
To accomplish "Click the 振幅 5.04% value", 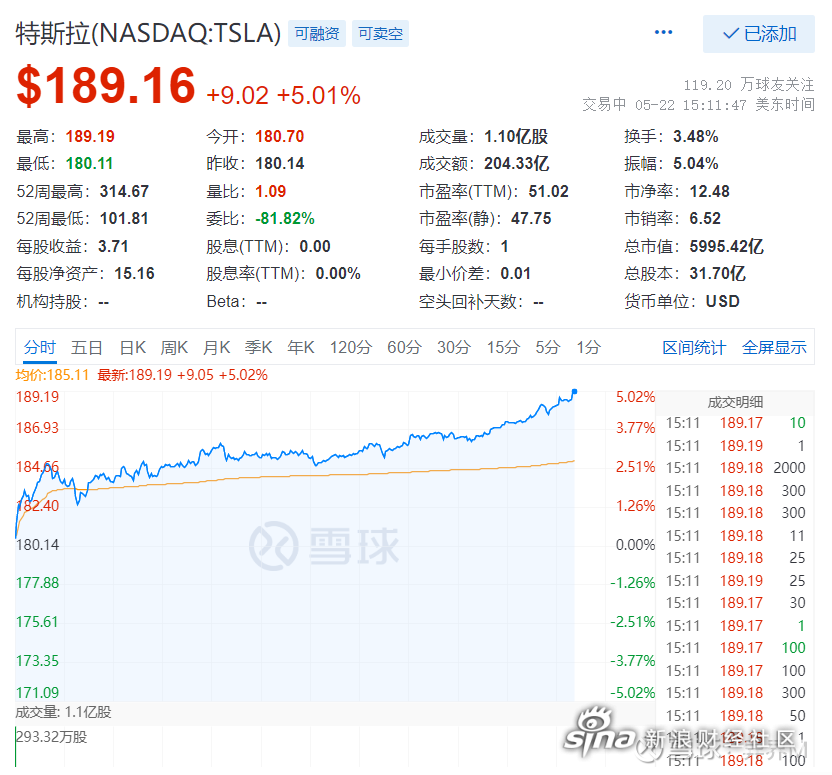I will click(696, 163).
